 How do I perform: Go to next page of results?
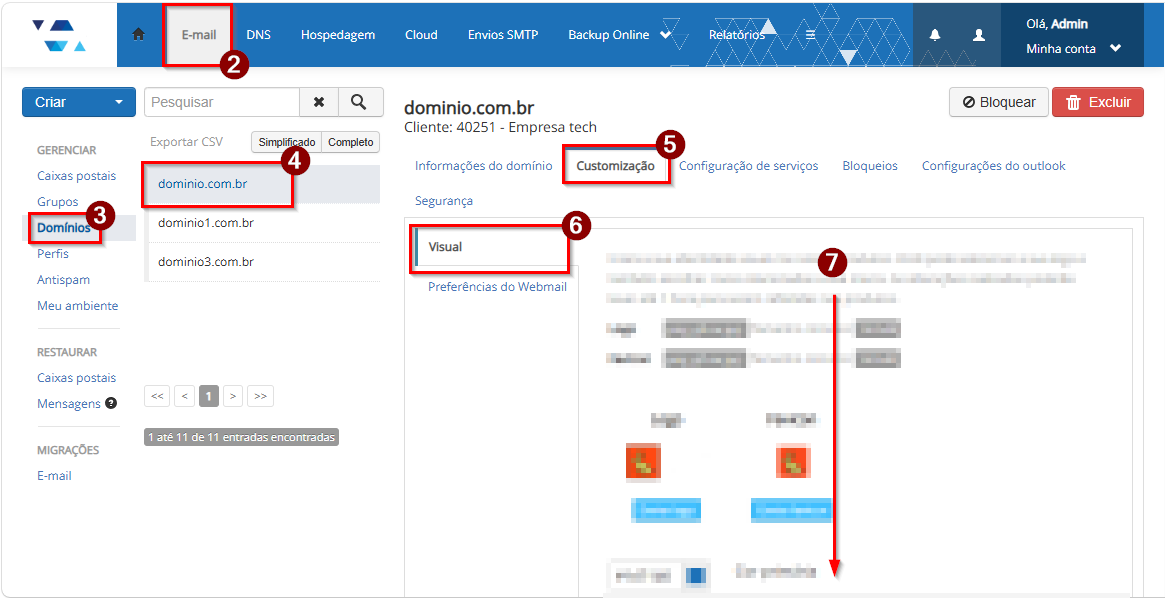(x=233, y=397)
